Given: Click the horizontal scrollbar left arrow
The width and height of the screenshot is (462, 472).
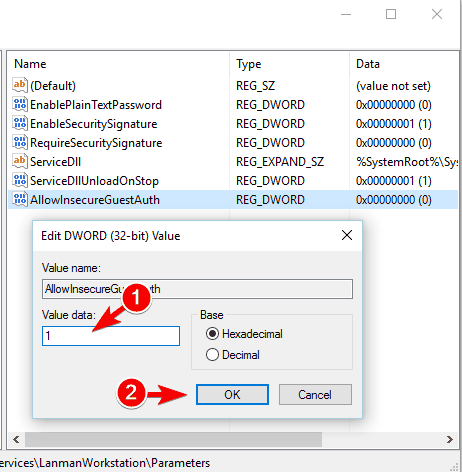Looking at the screenshot, I should point(16,439).
